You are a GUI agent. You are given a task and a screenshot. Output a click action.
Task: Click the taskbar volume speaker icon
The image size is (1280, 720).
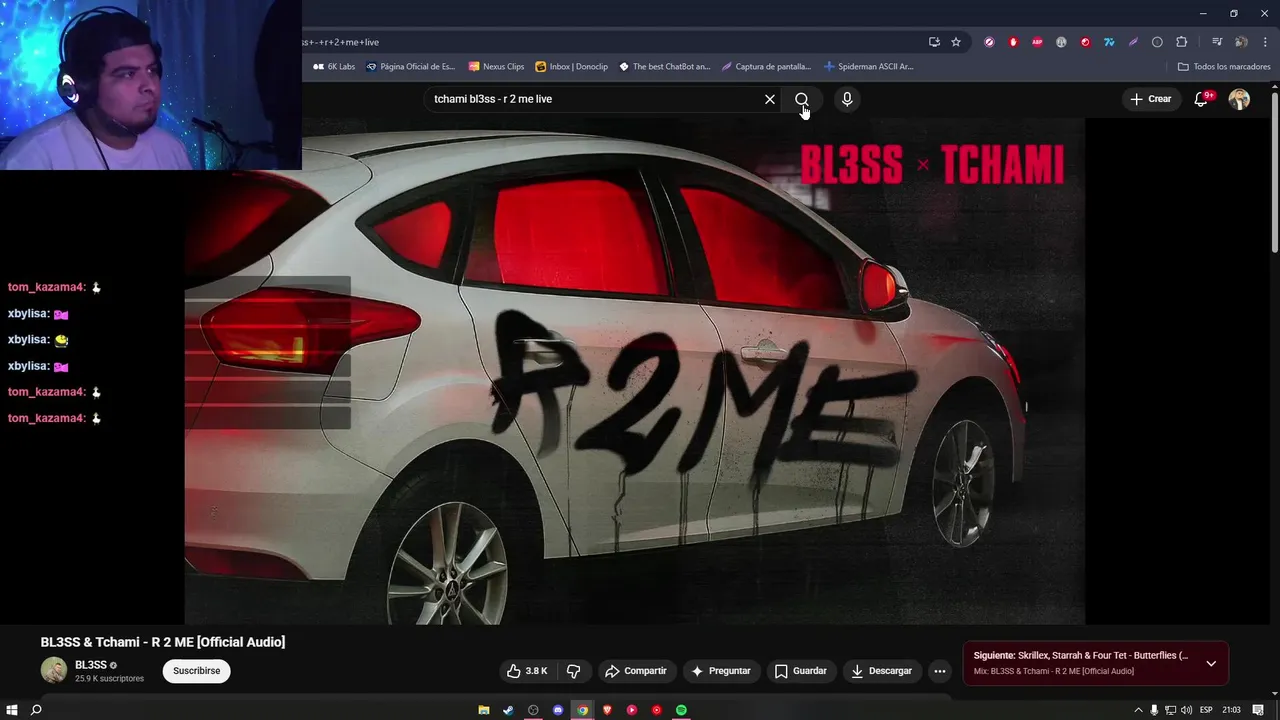[x=1186, y=710]
